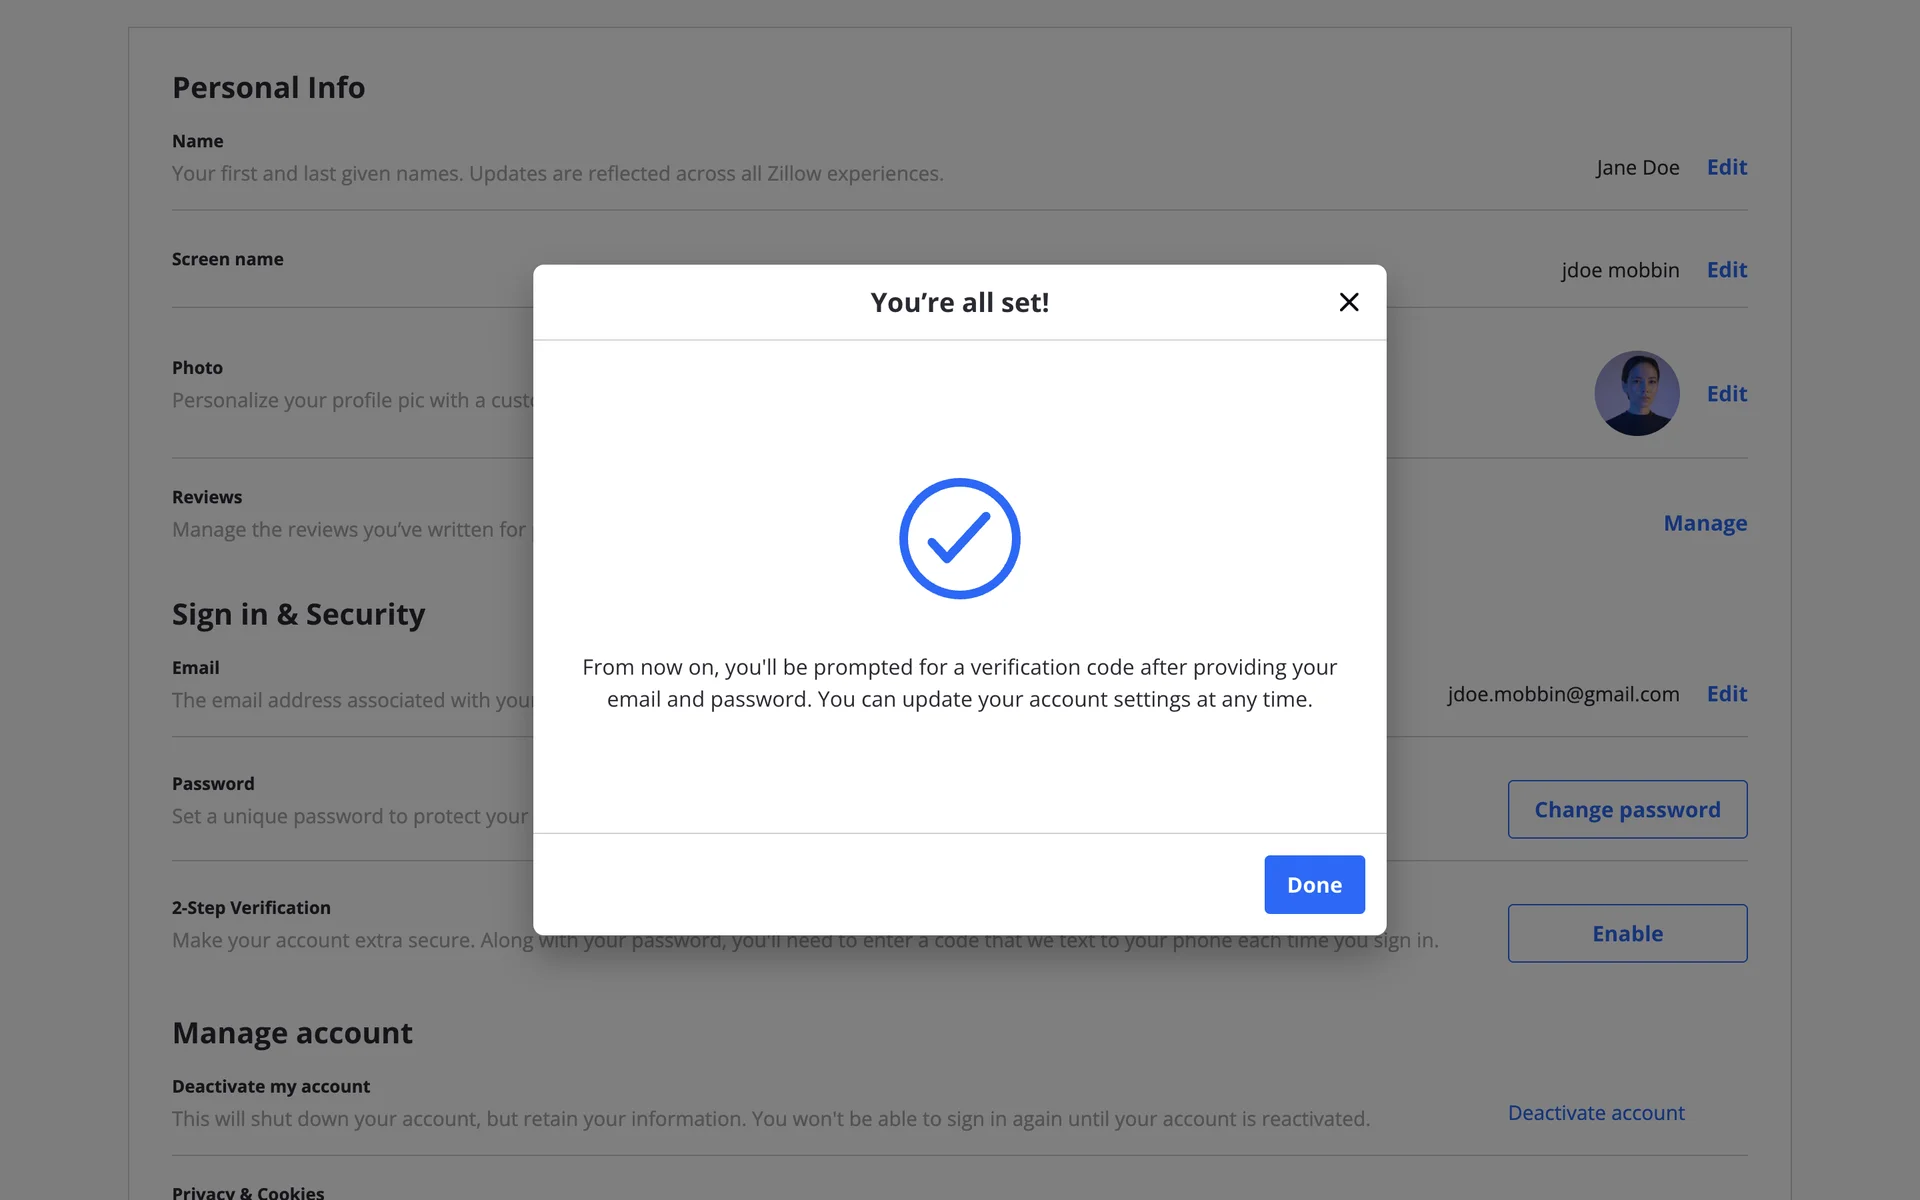
Task: Click Edit next to the profile photo
Action: 1726,394
